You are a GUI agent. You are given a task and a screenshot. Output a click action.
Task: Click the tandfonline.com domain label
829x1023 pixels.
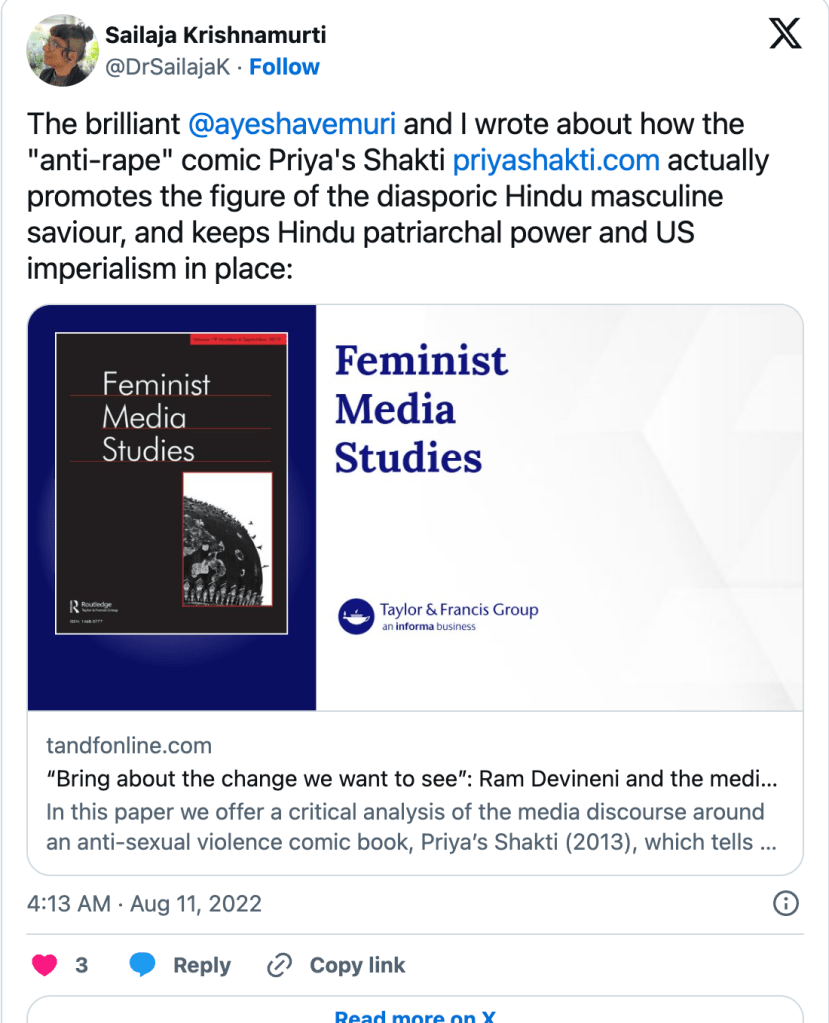click(x=129, y=746)
